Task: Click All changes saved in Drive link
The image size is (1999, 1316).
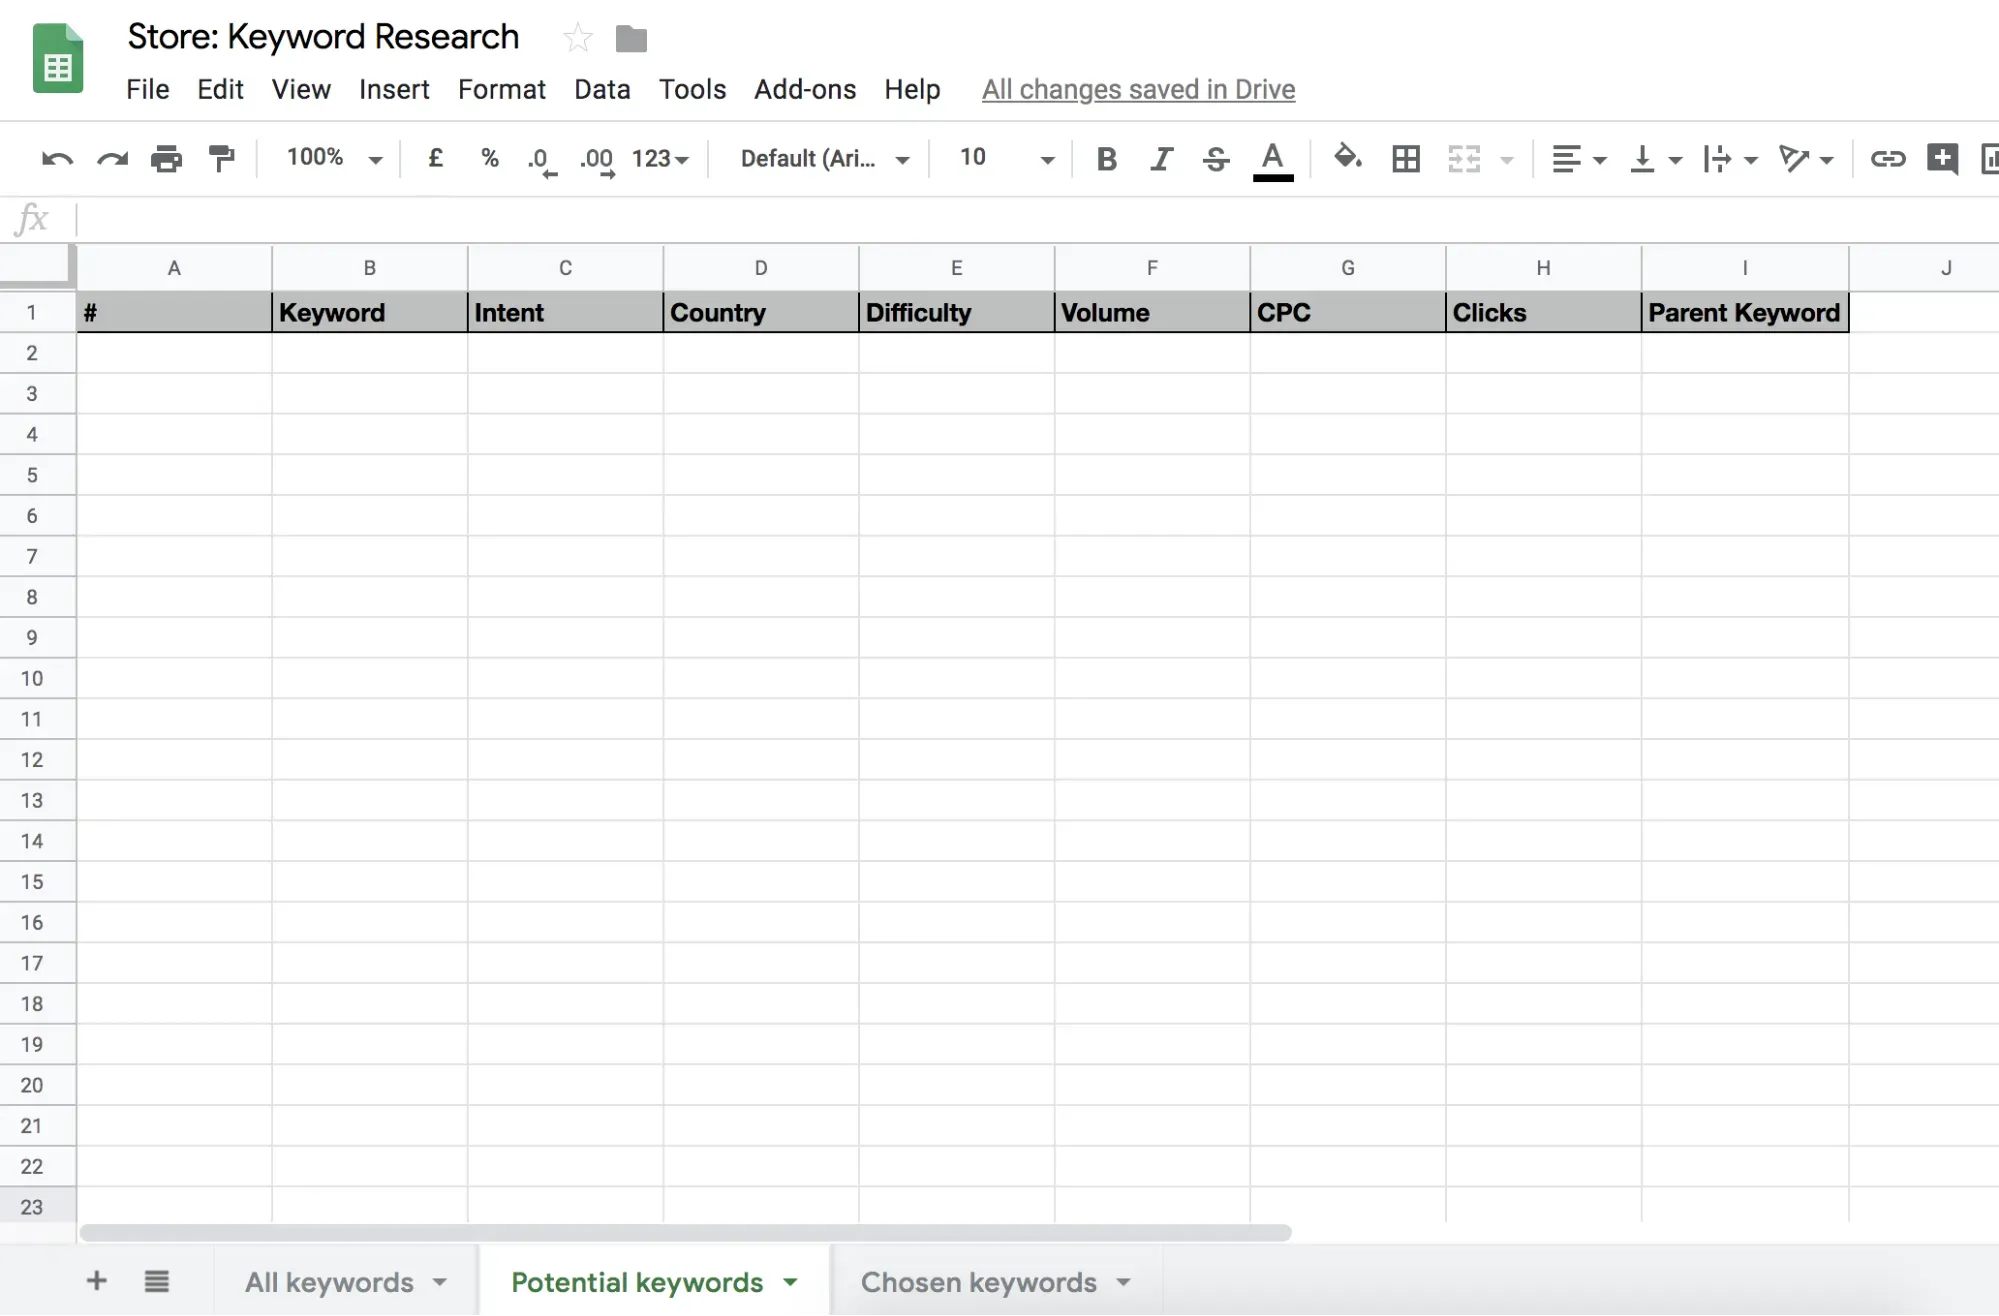Action: pyautogui.click(x=1138, y=89)
